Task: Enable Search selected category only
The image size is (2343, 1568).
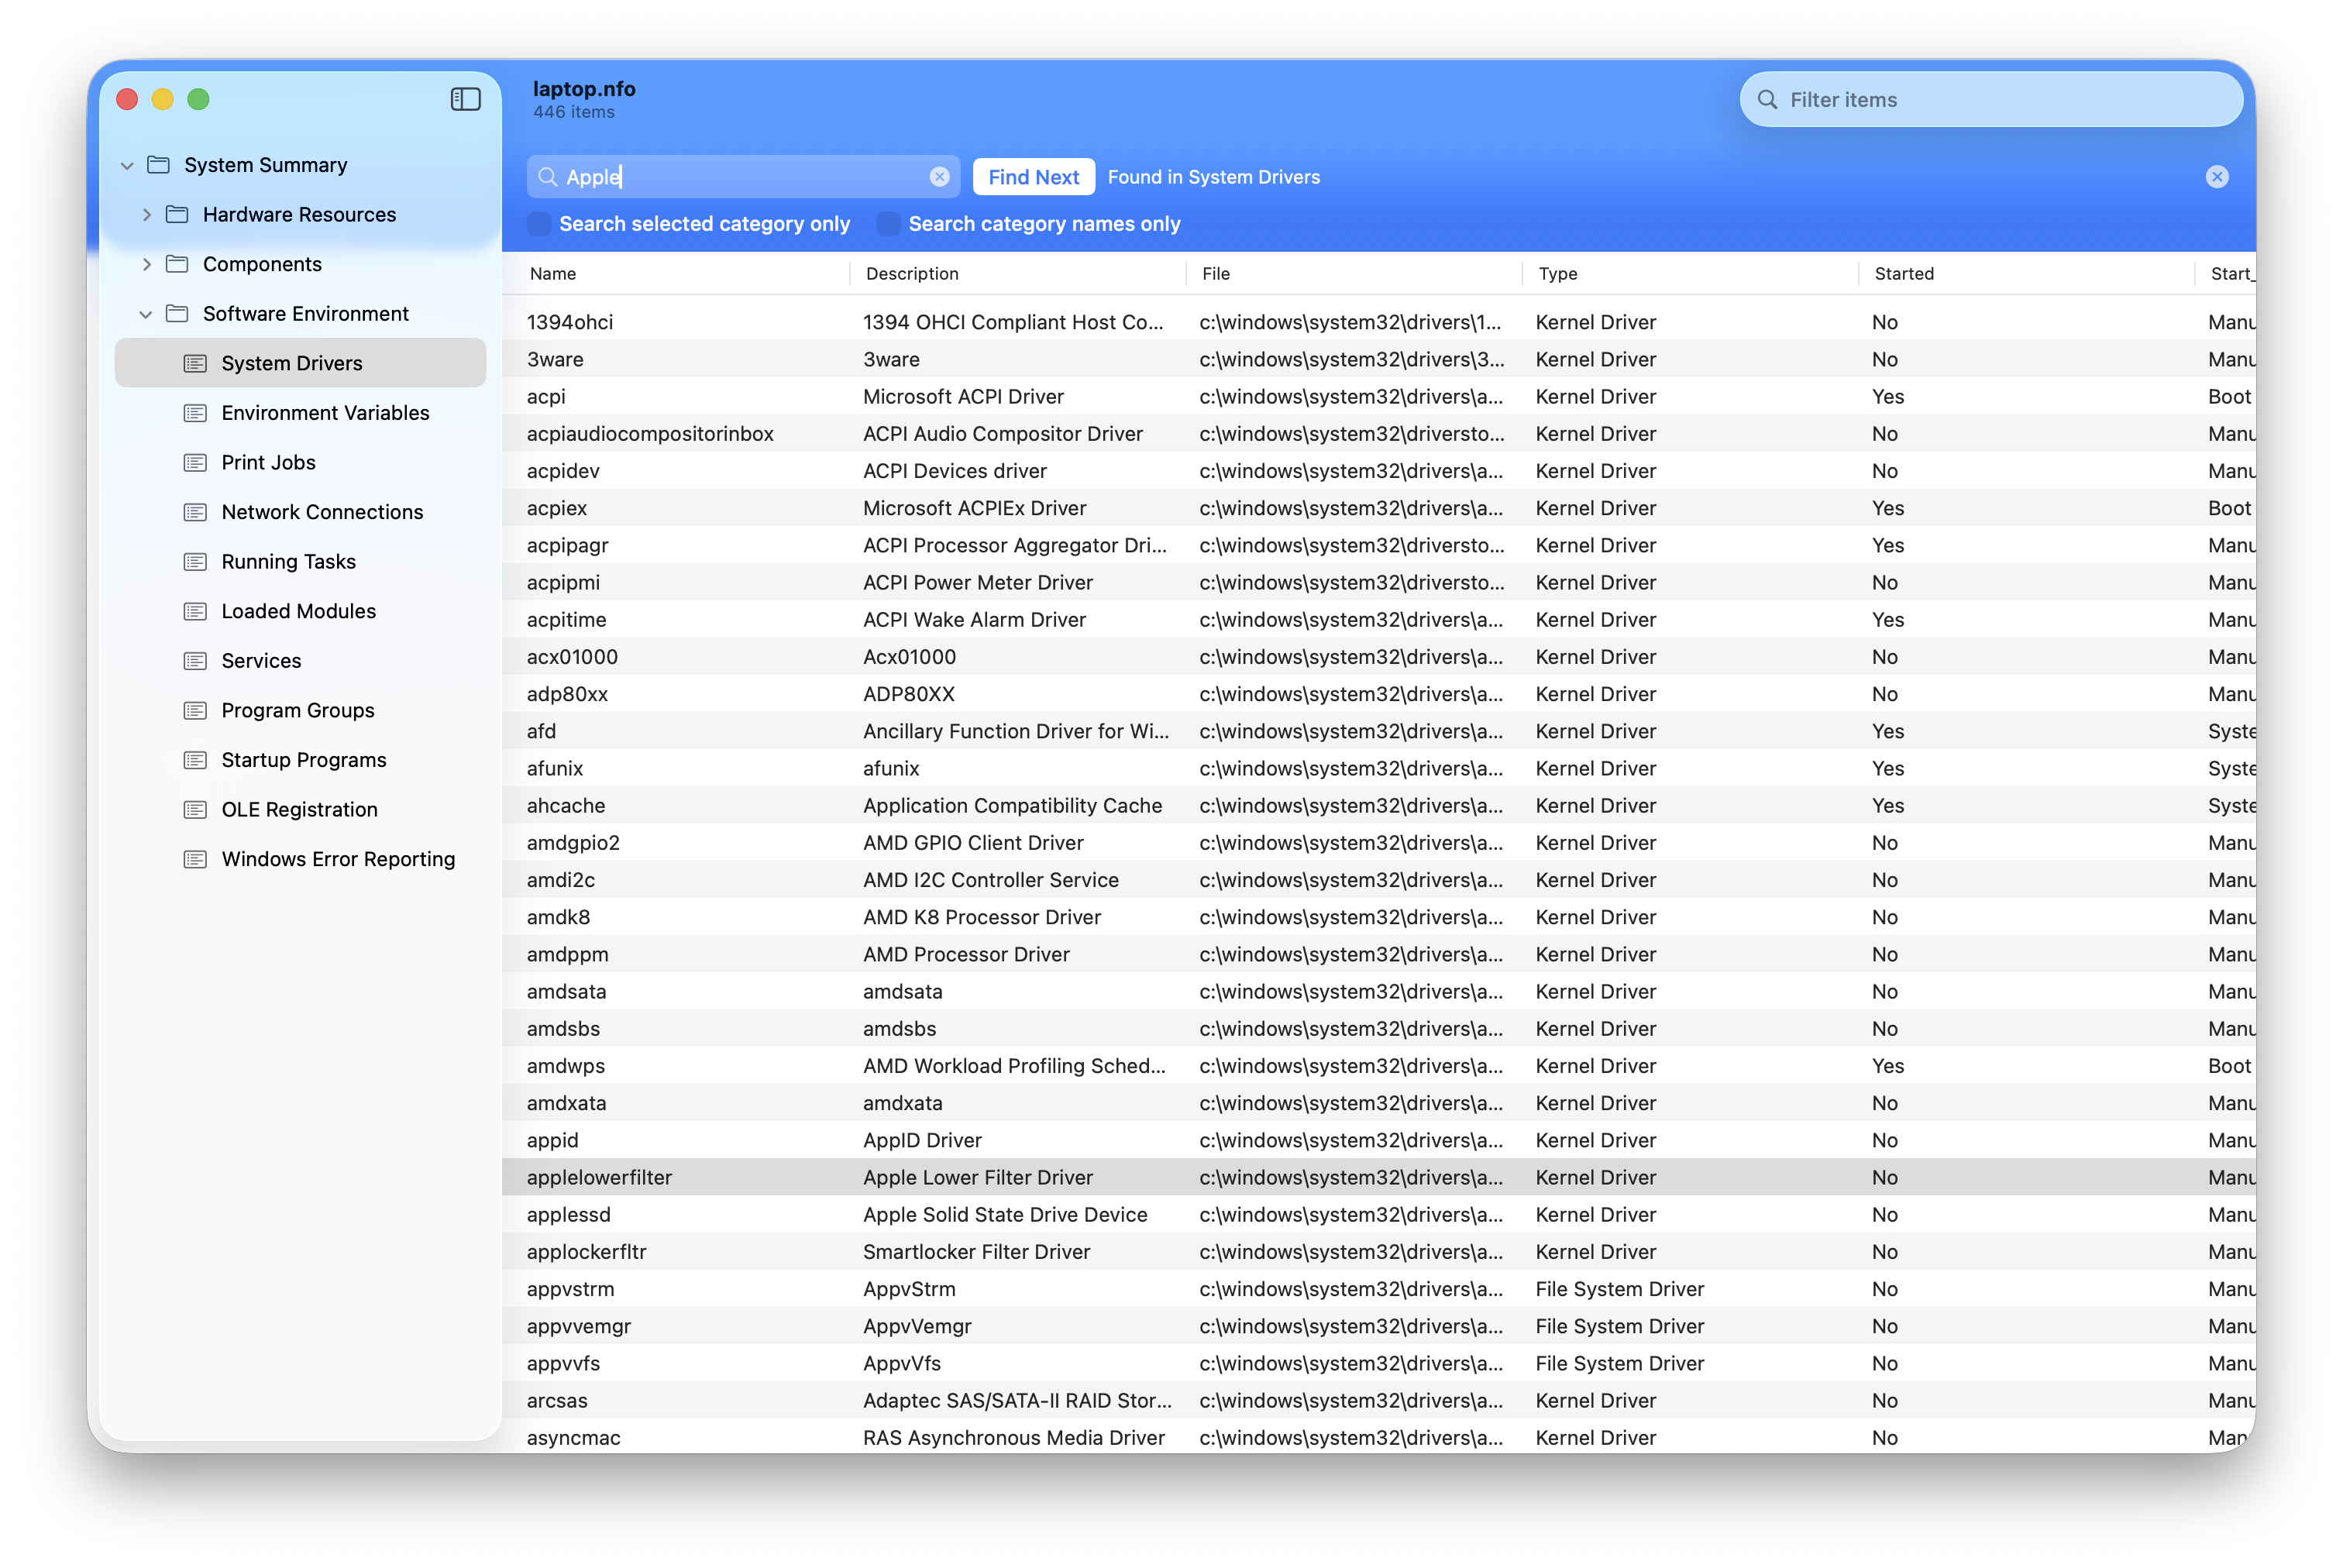Action: (x=539, y=224)
